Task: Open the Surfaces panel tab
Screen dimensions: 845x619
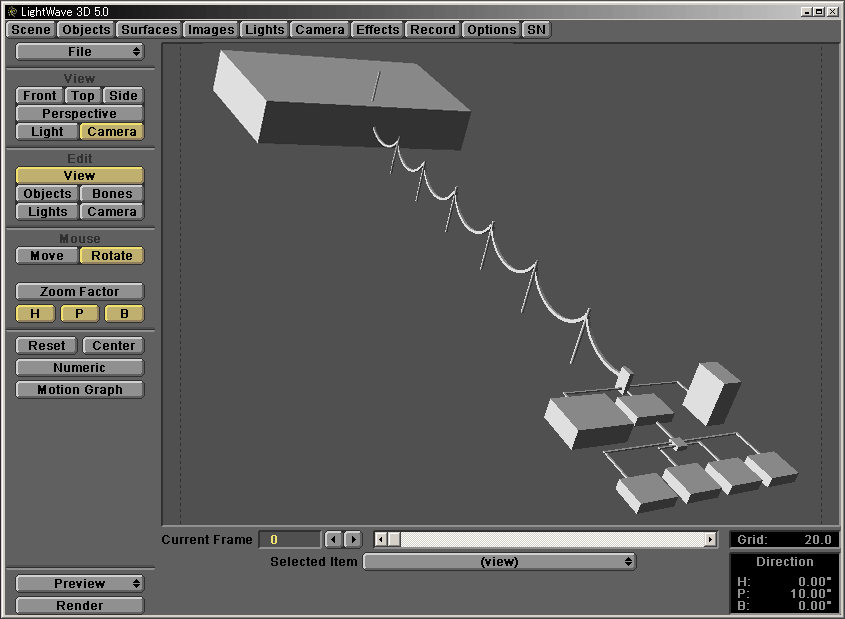Action: tap(149, 30)
